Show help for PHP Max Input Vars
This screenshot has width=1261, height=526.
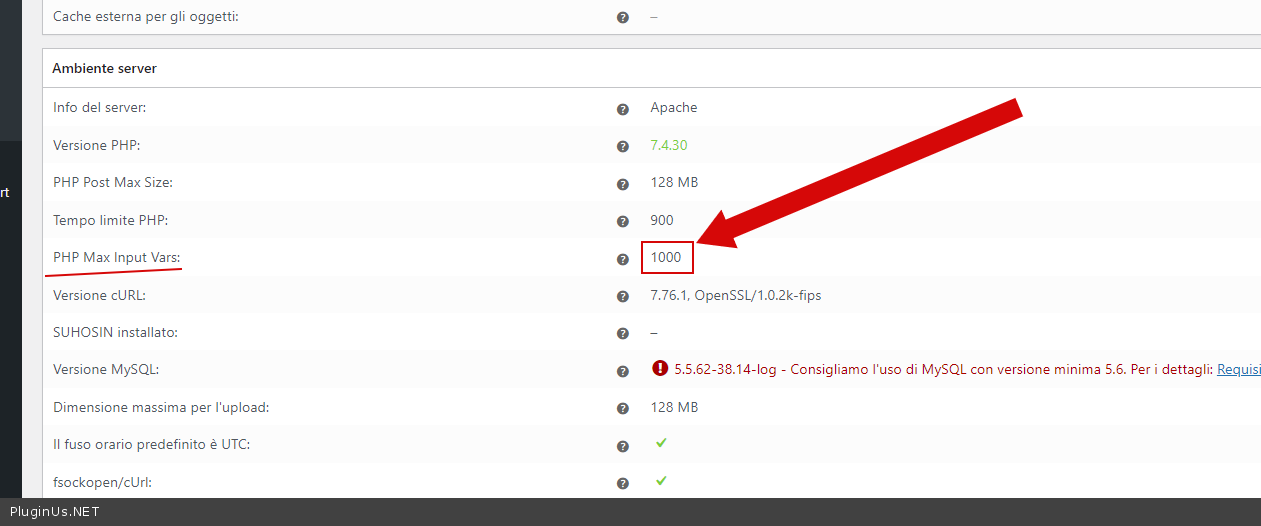pyautogui.click(x=623, y=259)
